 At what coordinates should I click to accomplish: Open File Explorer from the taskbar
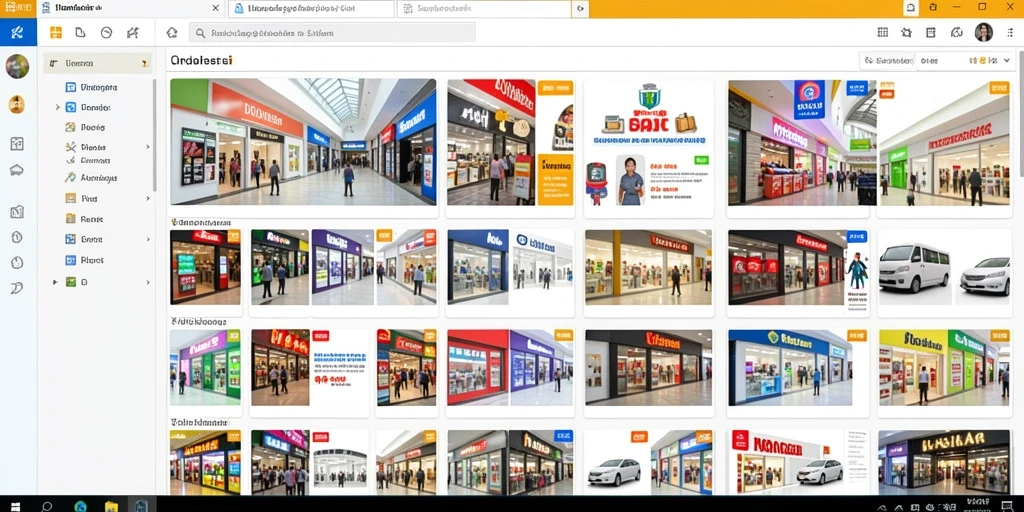coord(112,505)
